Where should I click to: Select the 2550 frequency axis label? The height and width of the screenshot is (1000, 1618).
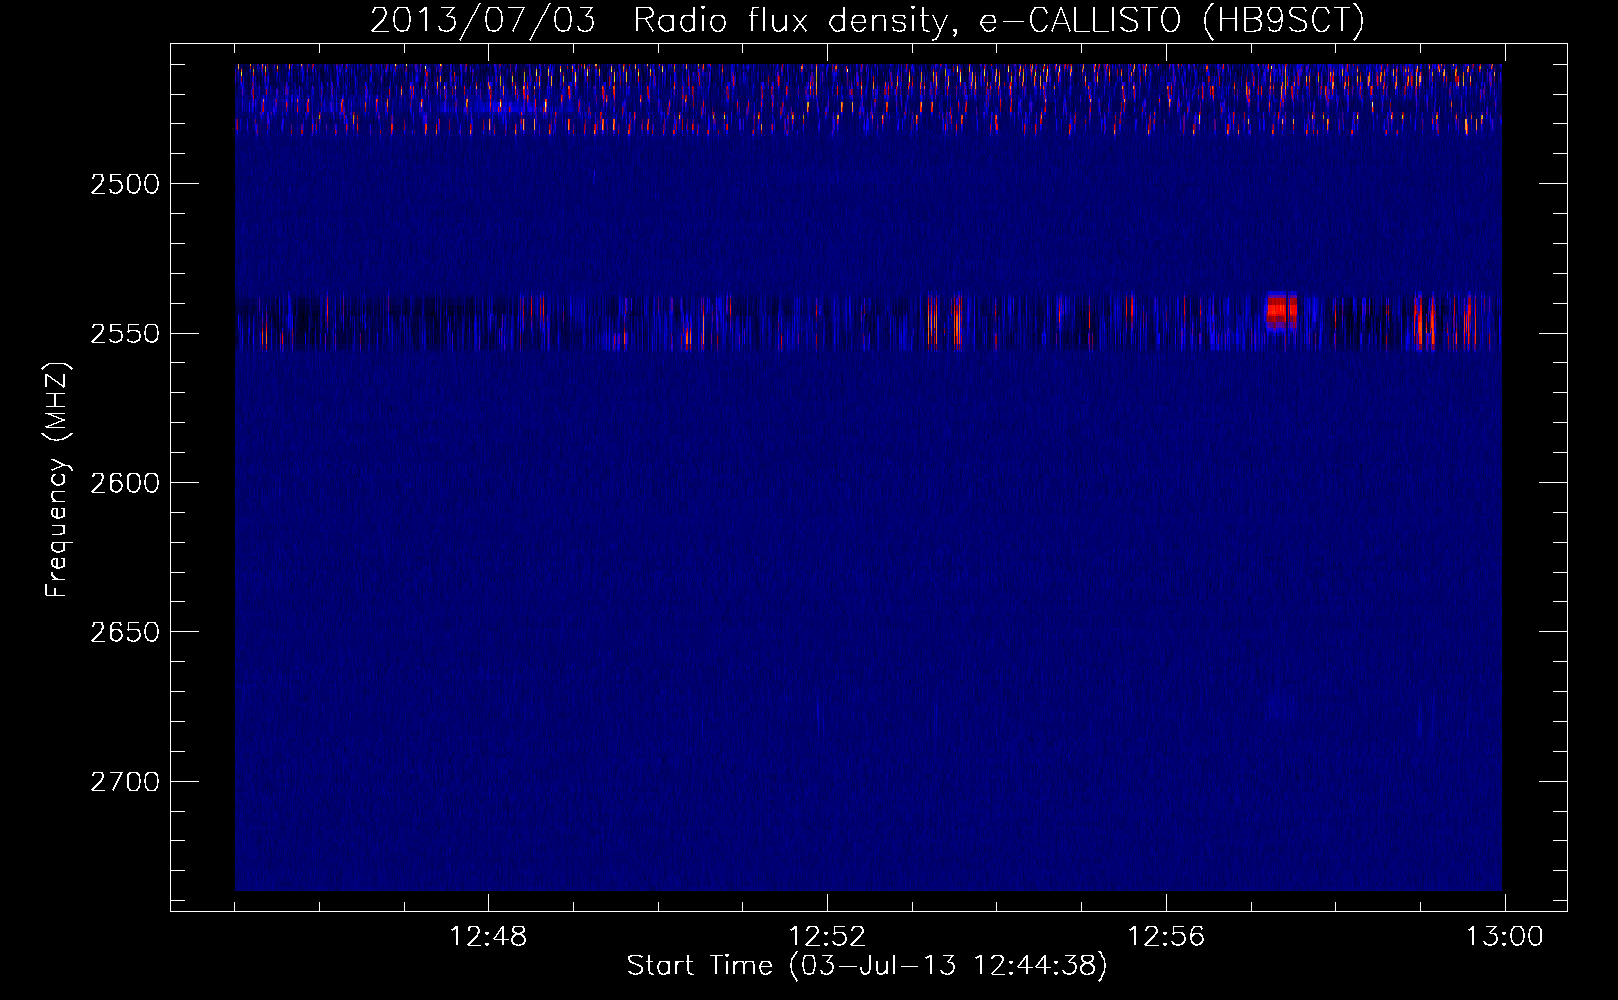coord(124,333)
